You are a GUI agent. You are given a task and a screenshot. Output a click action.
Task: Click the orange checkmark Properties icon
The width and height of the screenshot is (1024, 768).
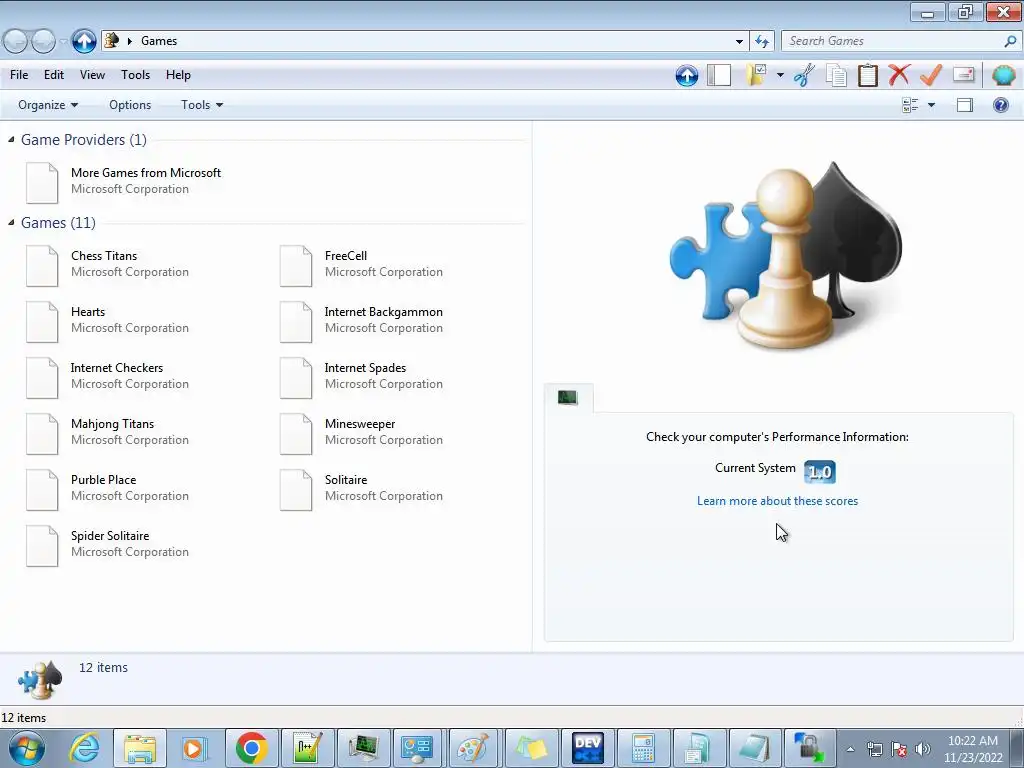coord(931,75)
